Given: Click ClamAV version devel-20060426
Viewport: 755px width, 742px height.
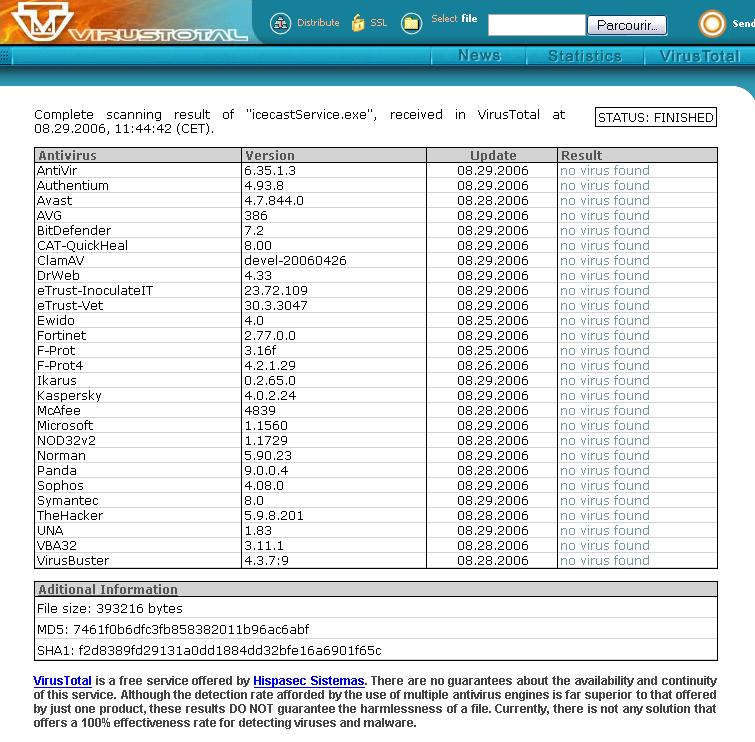Looking at the screenshot, I should tap(295, 260).
